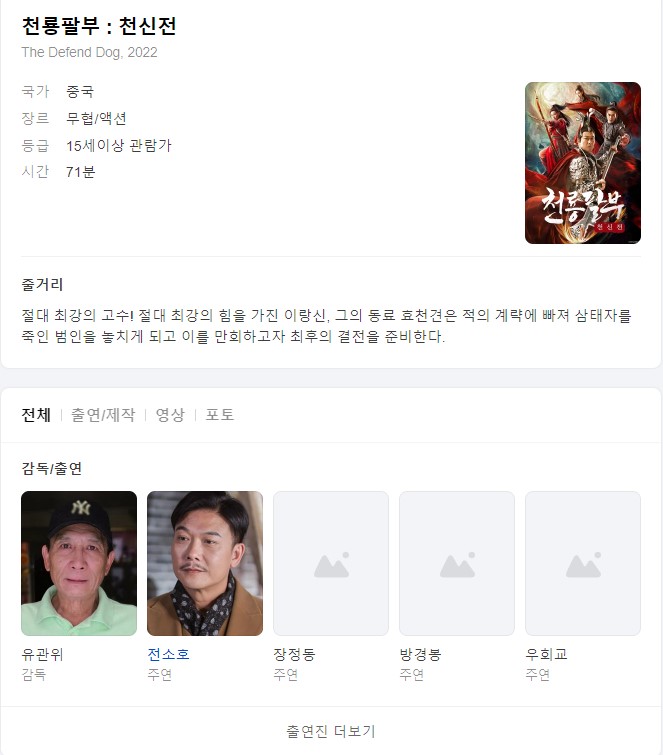Click the 방경봉 name label
The height and width of the screenshot is (755, 663).
click(x=420, y=654)
